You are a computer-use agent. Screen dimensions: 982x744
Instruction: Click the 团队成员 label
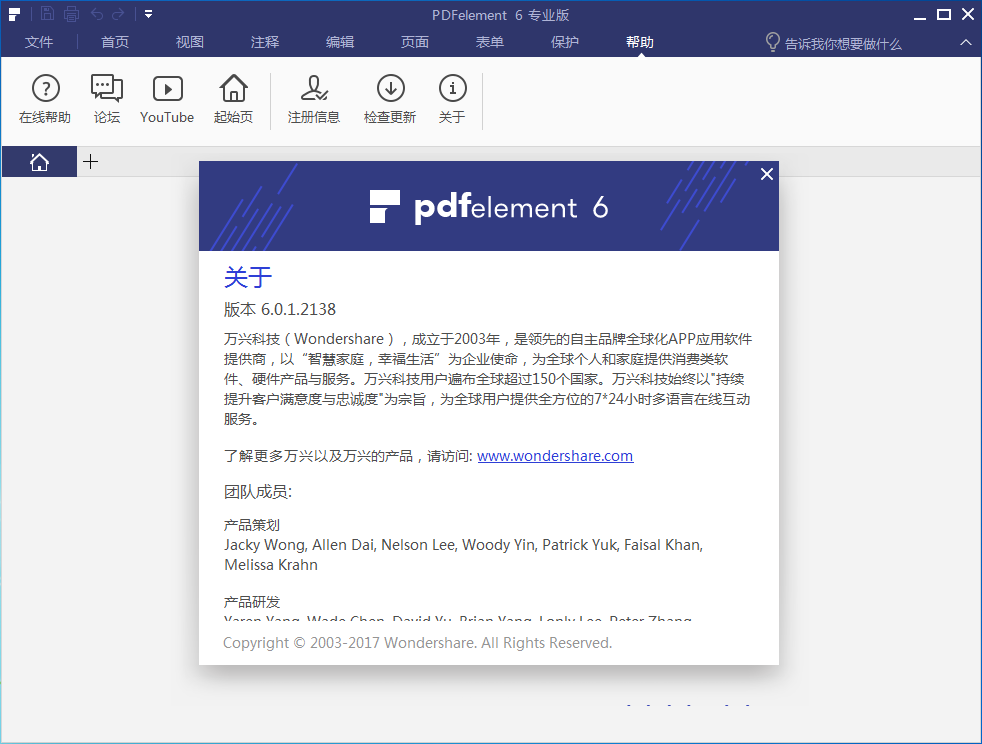[258, 492]
